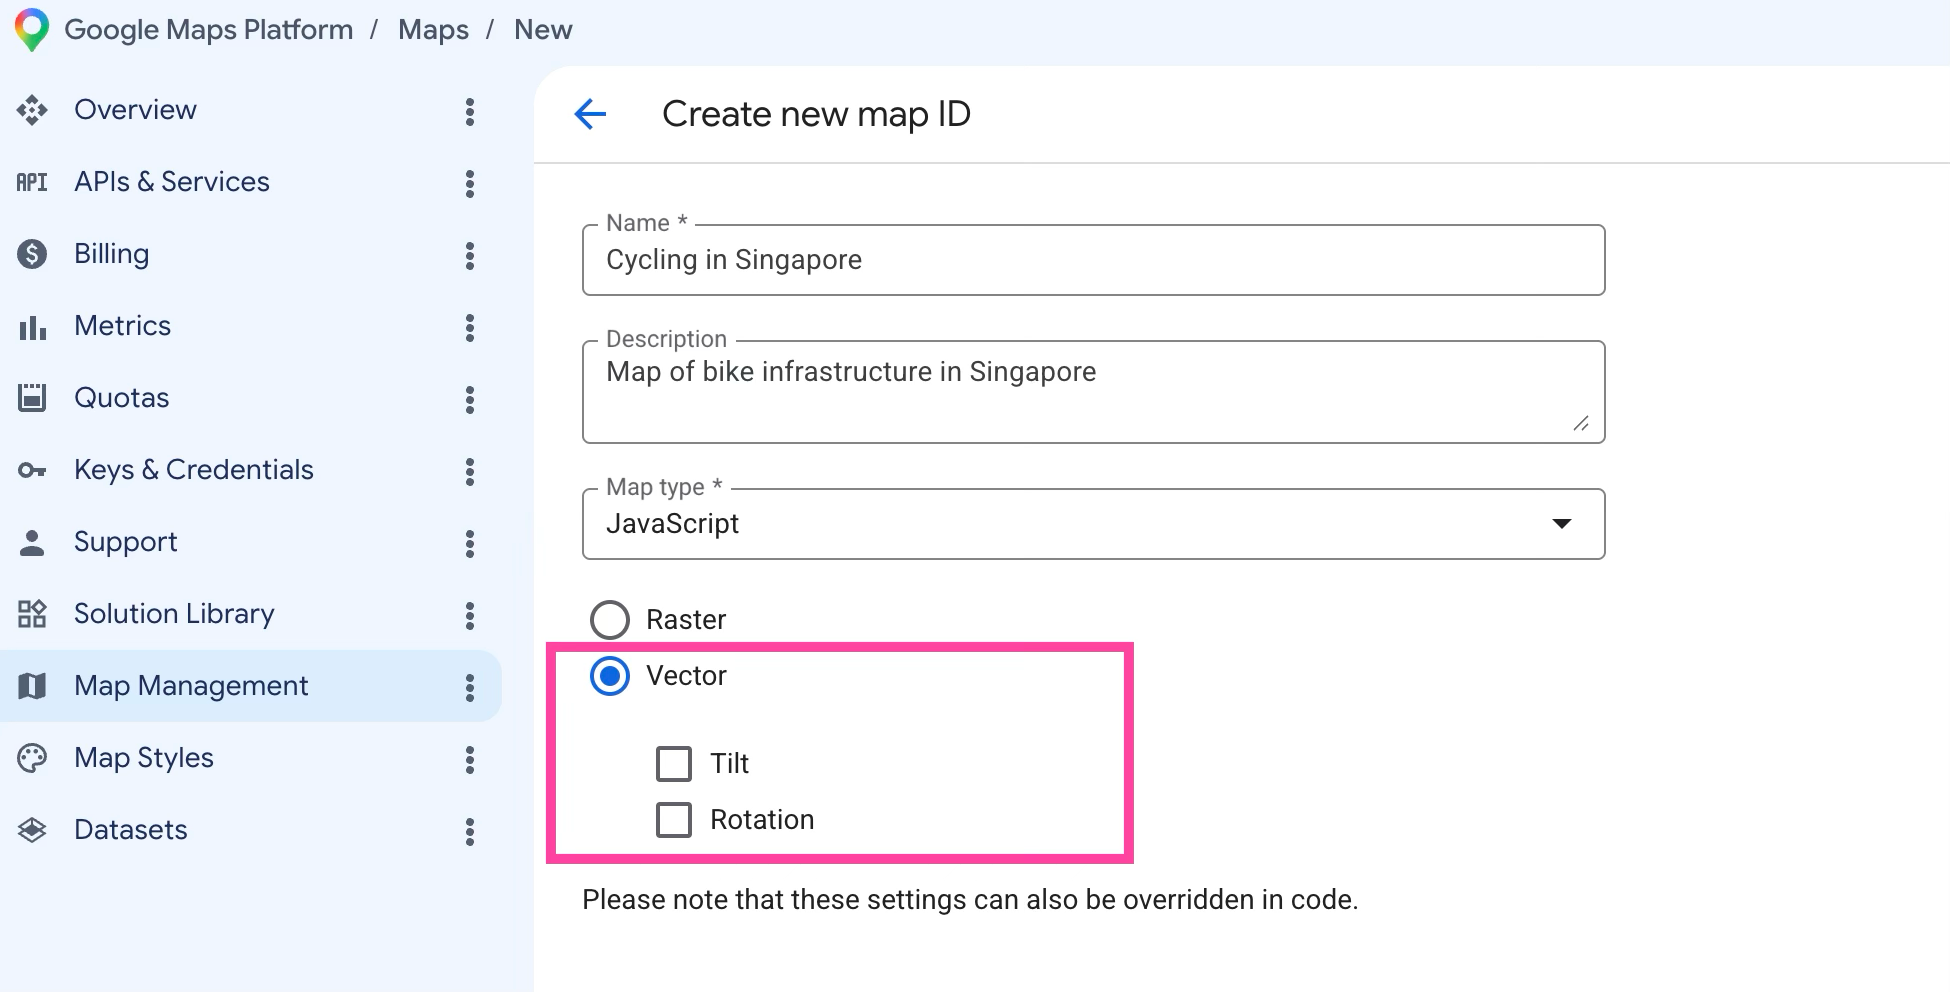Click the New breadcrumb item
Screen dimensions: 1950x992
[543, 30]
